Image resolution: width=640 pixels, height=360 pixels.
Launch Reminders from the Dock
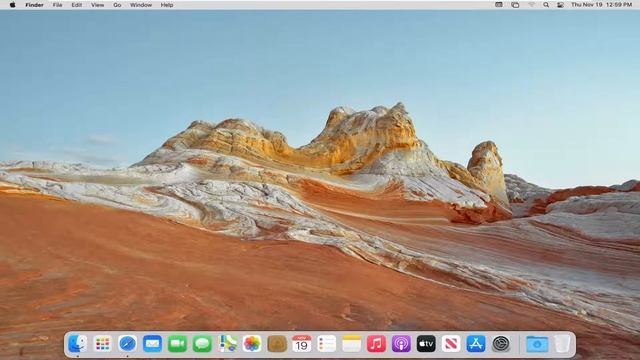pos(327,344)
